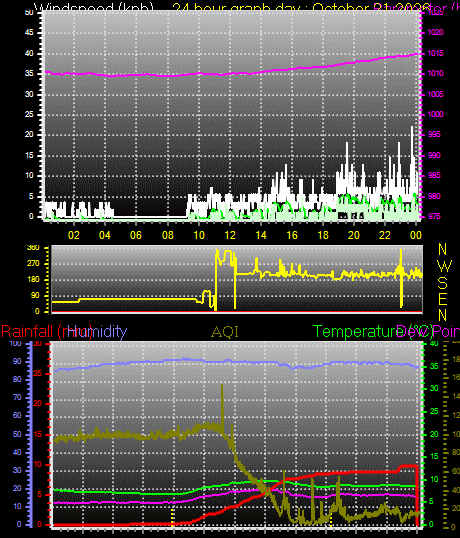The height and width of the screenshot is (538, 460).
Task: Click 15 on the red rainfall axis
Action: pyautogui.click(x=38, y=434)
